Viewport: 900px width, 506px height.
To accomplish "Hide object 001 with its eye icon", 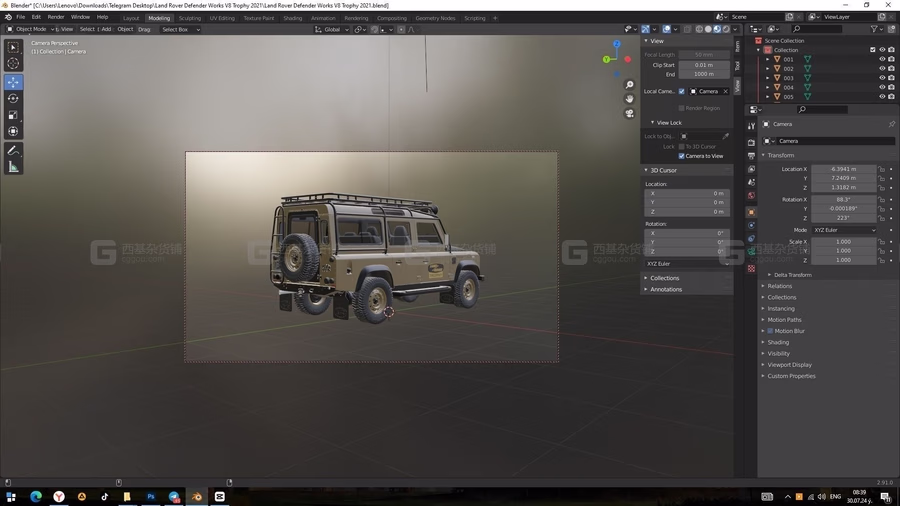I will tap(882, 59).
